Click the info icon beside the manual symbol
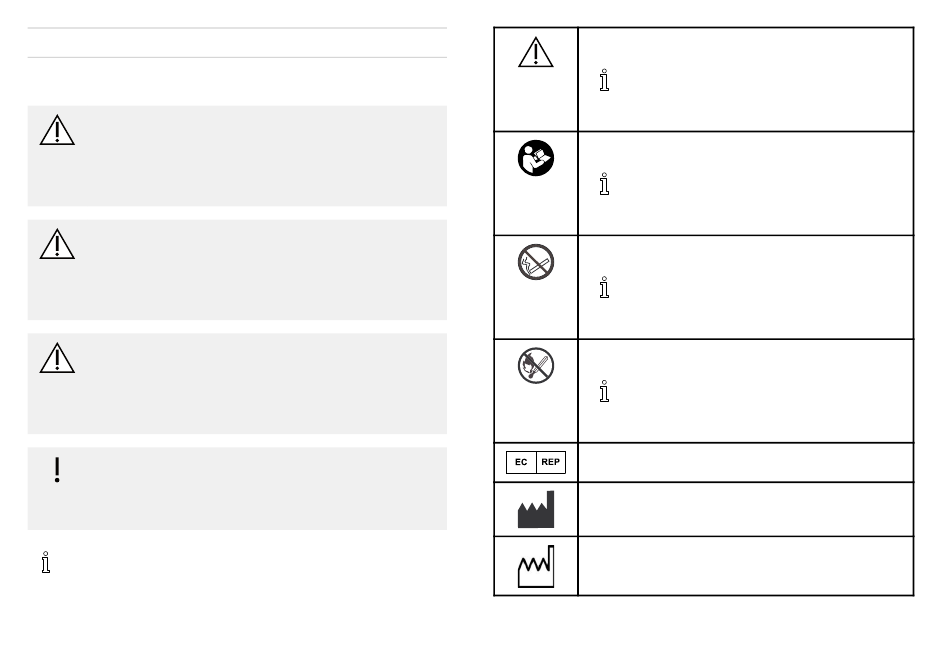Screen dimensions: 950x657 604,184
